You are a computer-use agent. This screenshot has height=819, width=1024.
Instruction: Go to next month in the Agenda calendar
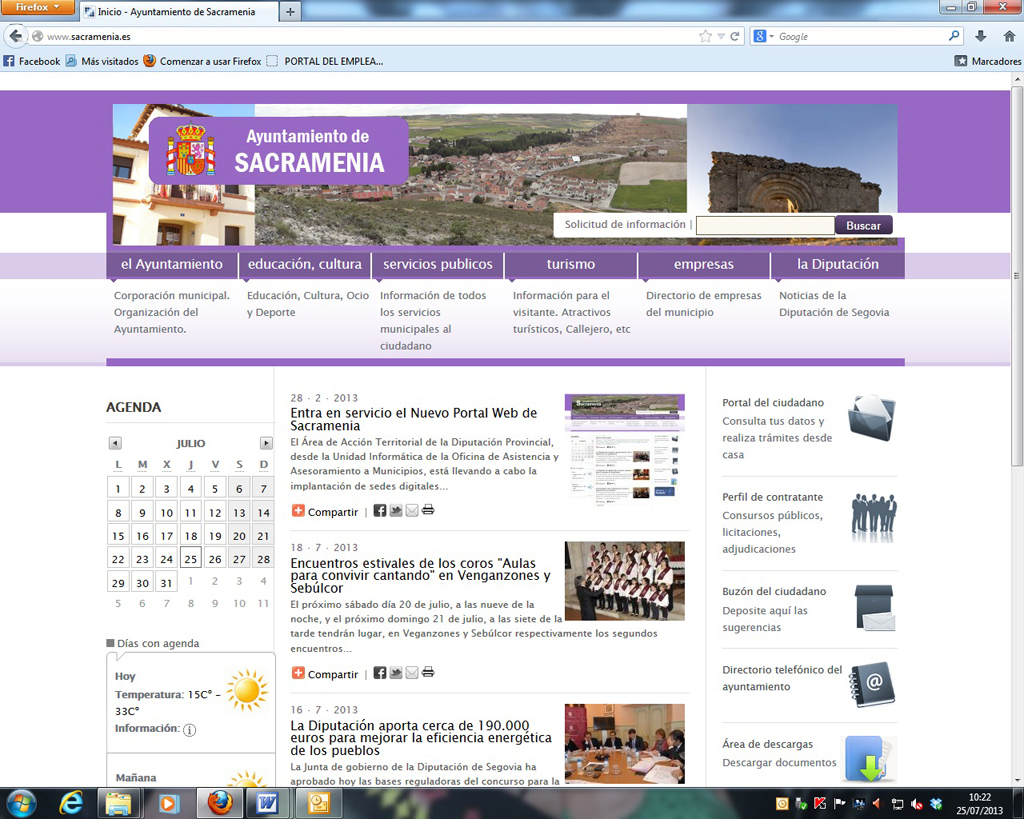266,443
